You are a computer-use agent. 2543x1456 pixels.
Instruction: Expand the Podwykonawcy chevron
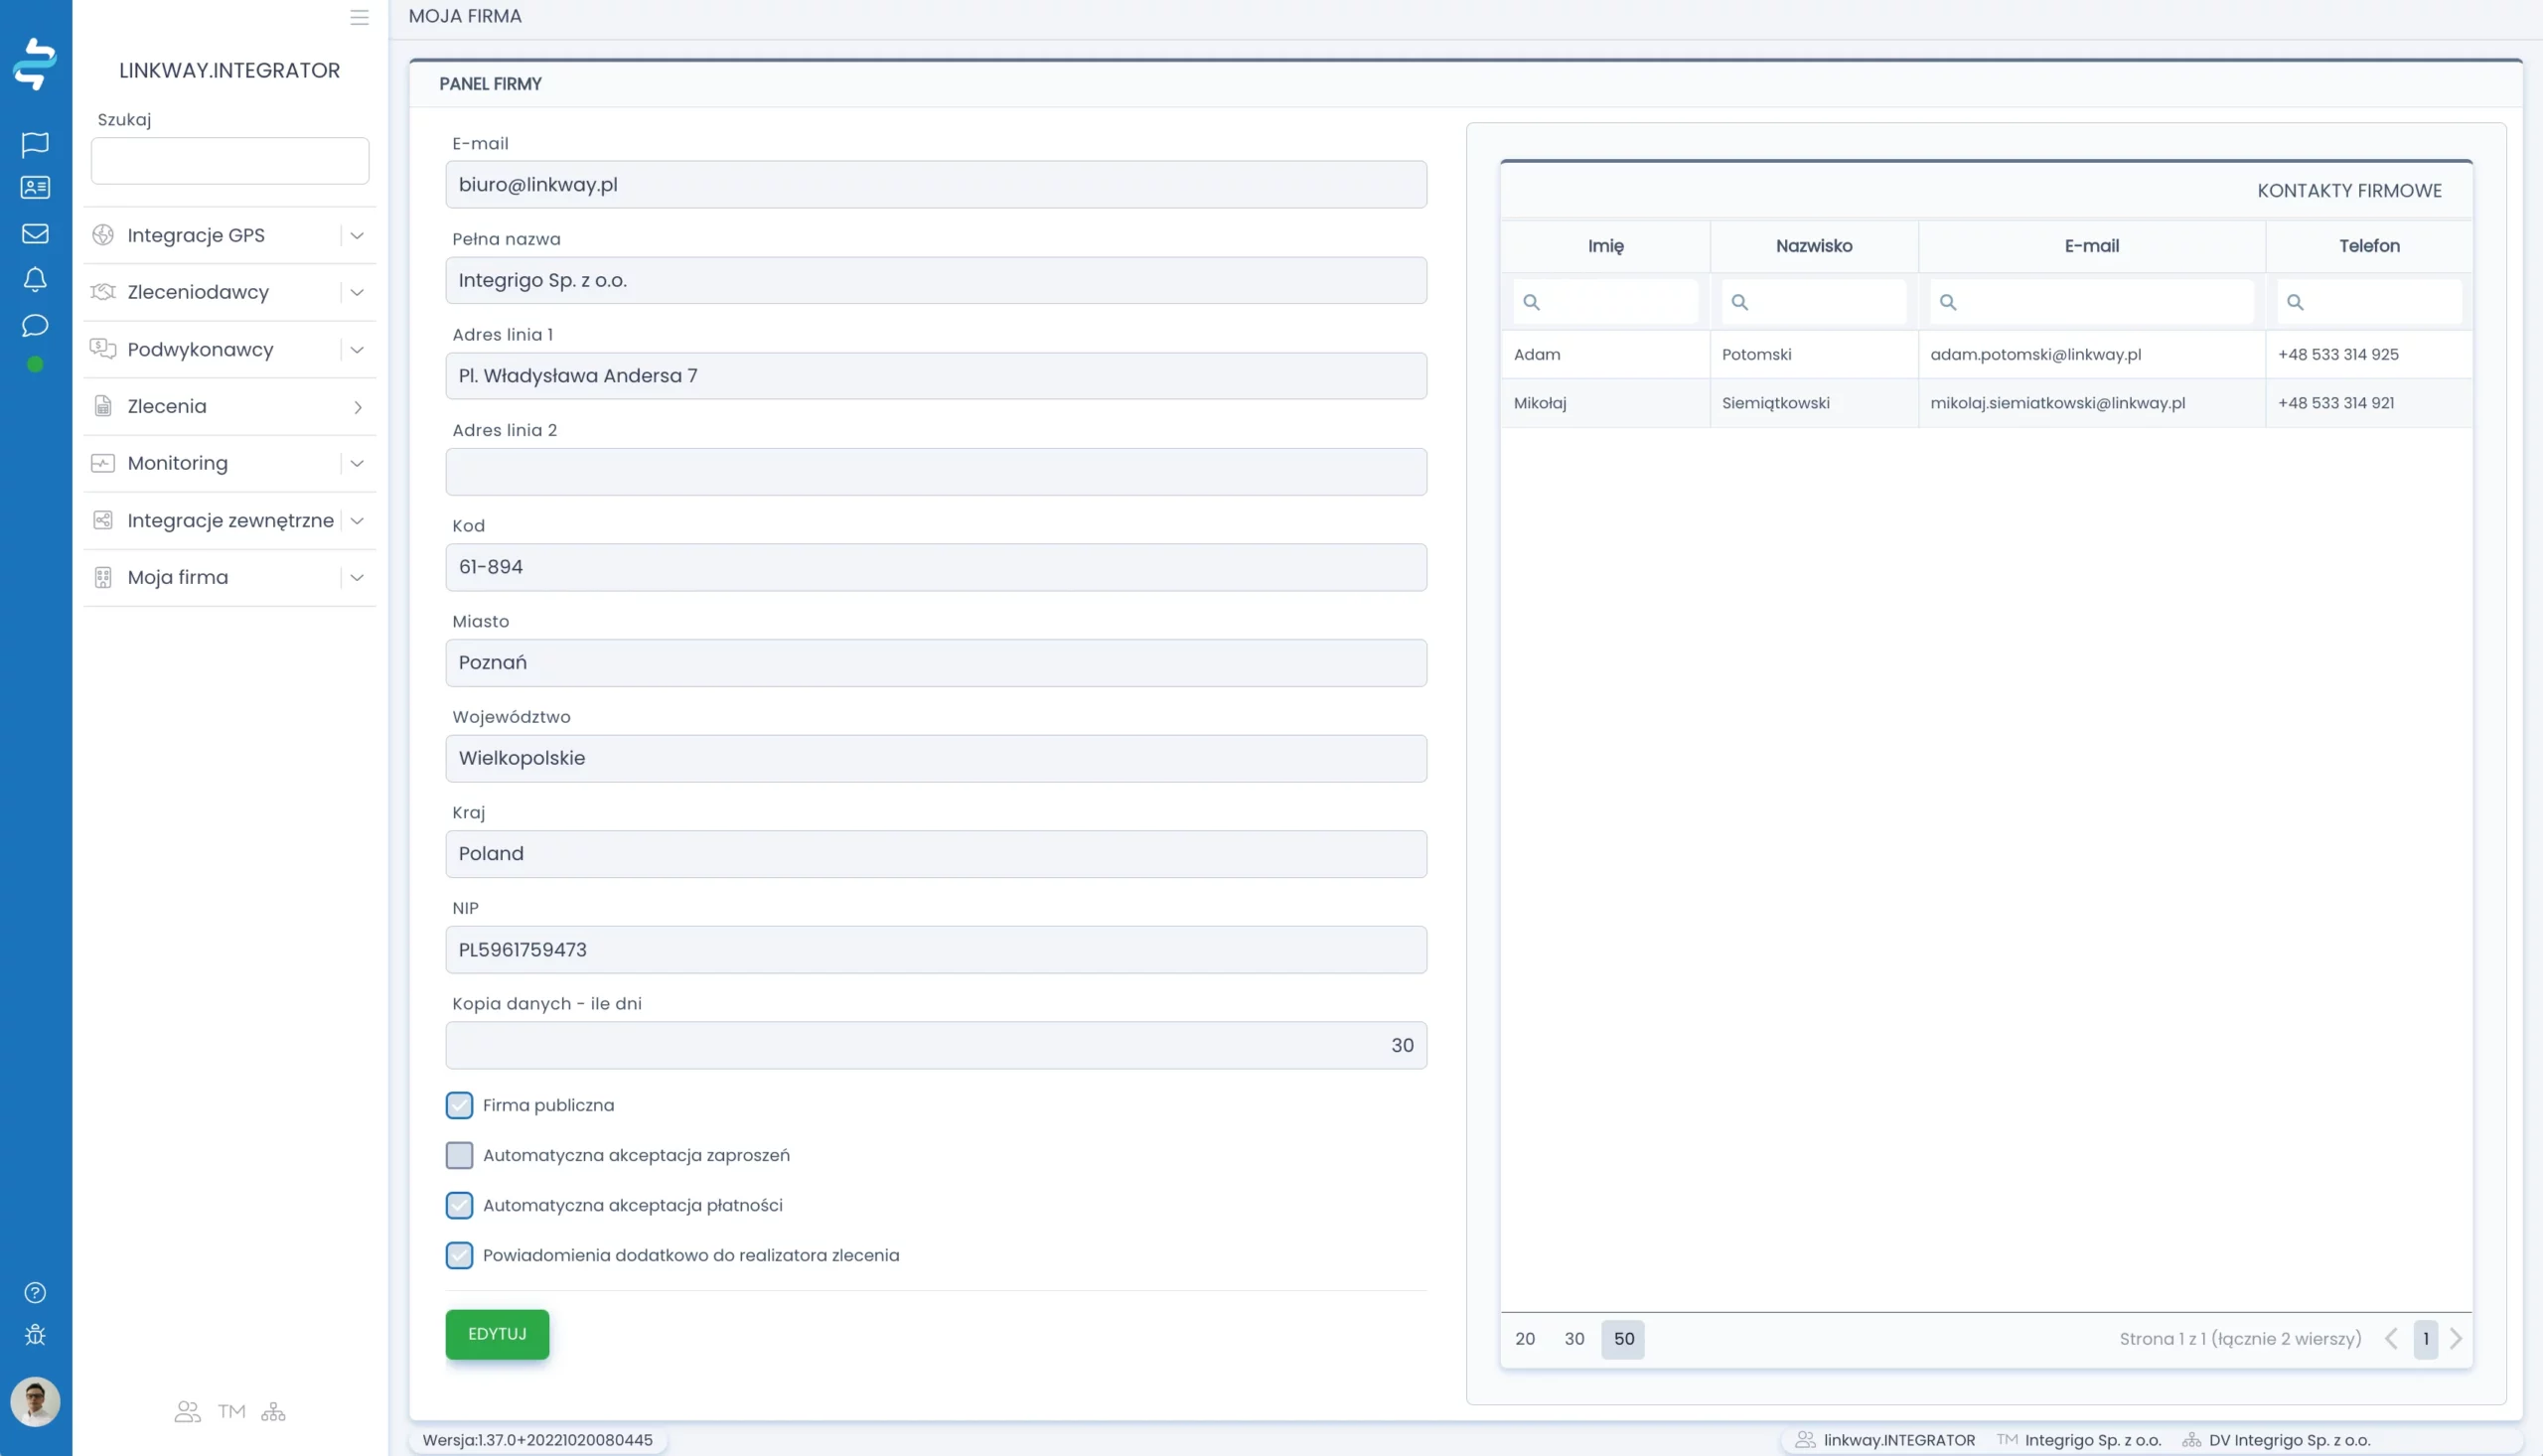coord(357,349)
